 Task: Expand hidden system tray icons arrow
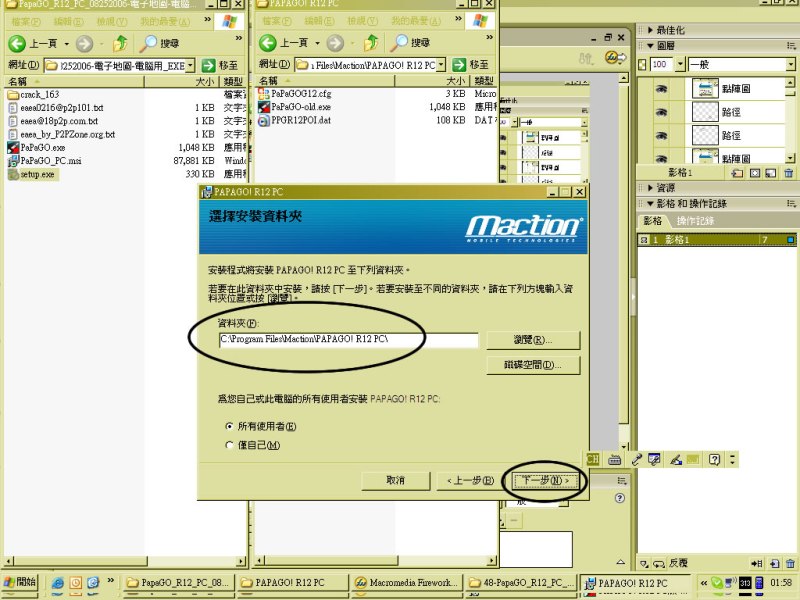704,583
